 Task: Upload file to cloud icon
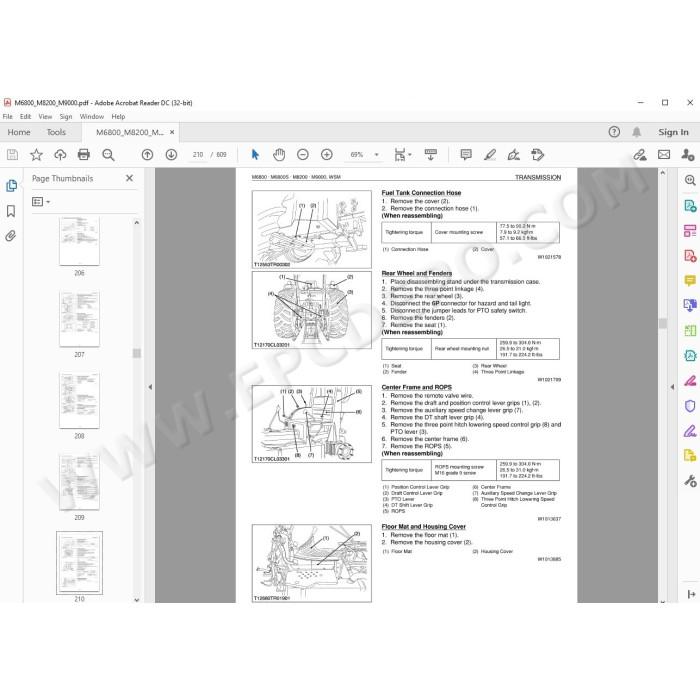click(60, 155)
